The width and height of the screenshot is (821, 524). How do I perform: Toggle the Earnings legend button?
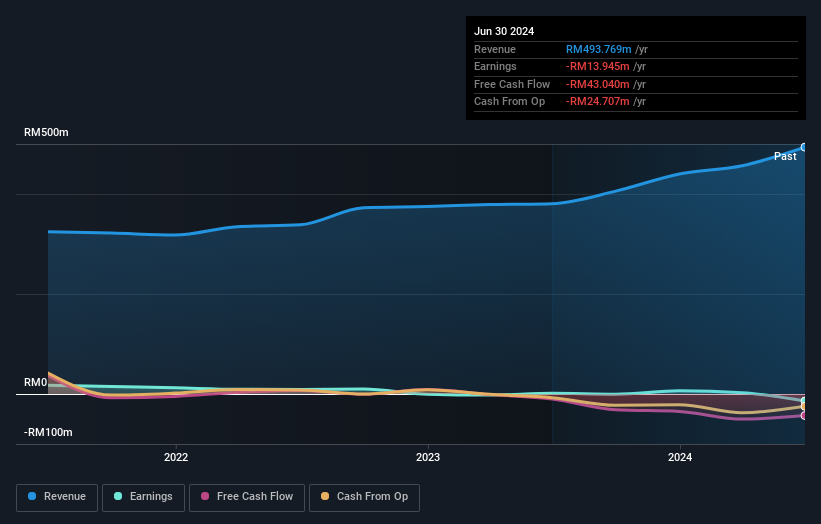point(143,497)
